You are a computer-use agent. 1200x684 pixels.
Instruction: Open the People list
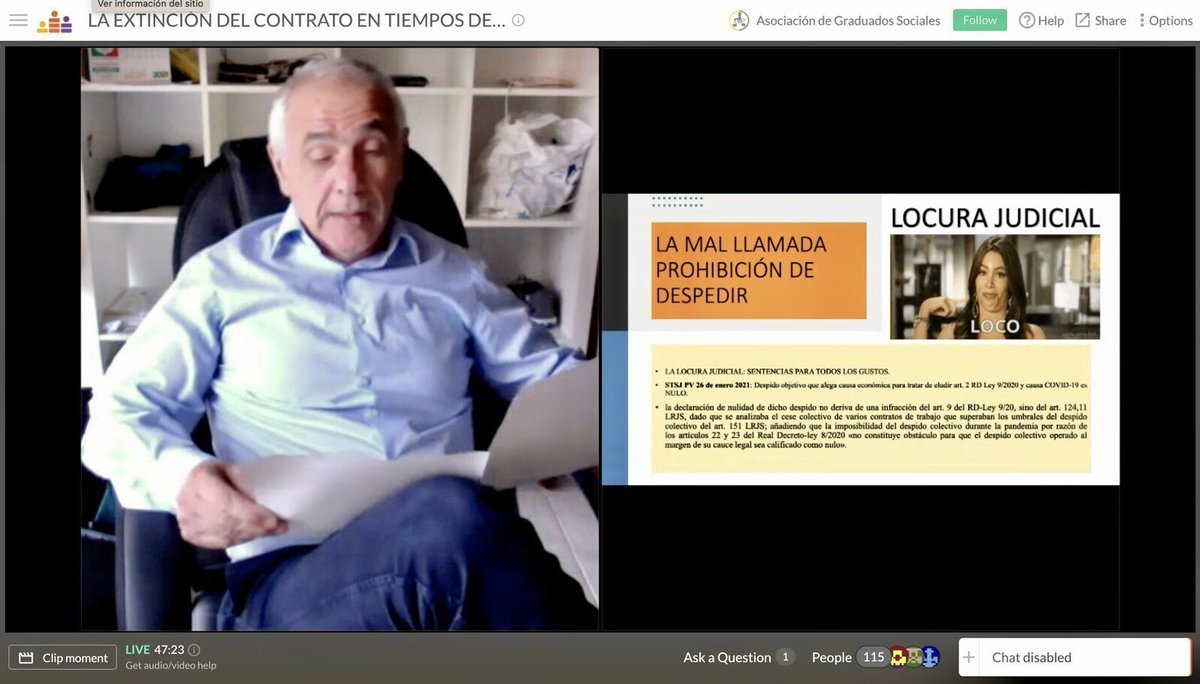832,657
